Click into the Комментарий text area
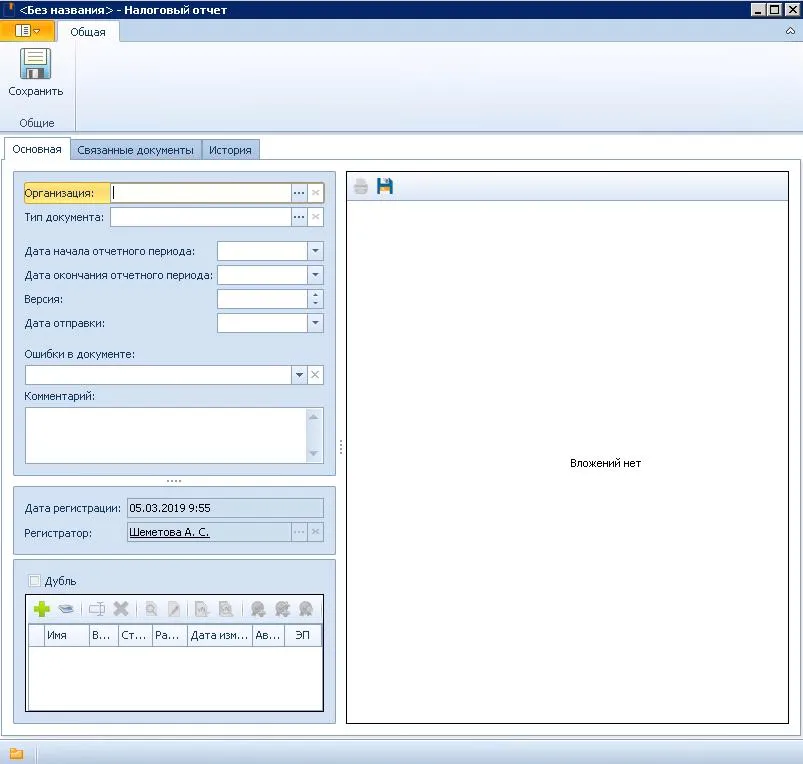The width and height of the screenshot is (803, 764). 165,435
